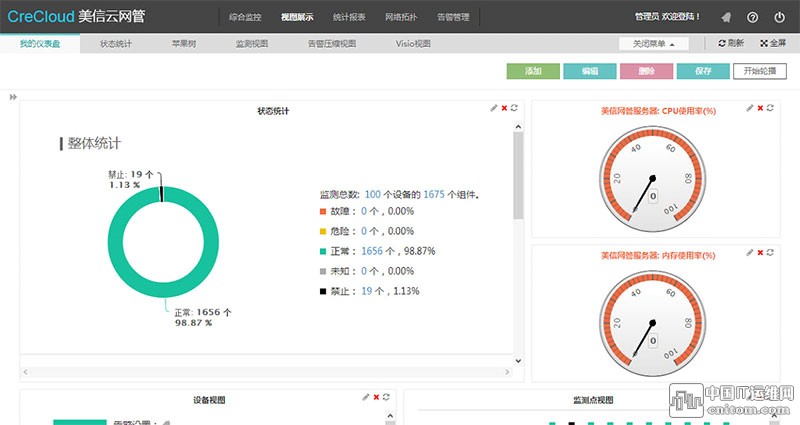
Task: Open the 关闭菜单 dropdown
Action: (659, 44)
